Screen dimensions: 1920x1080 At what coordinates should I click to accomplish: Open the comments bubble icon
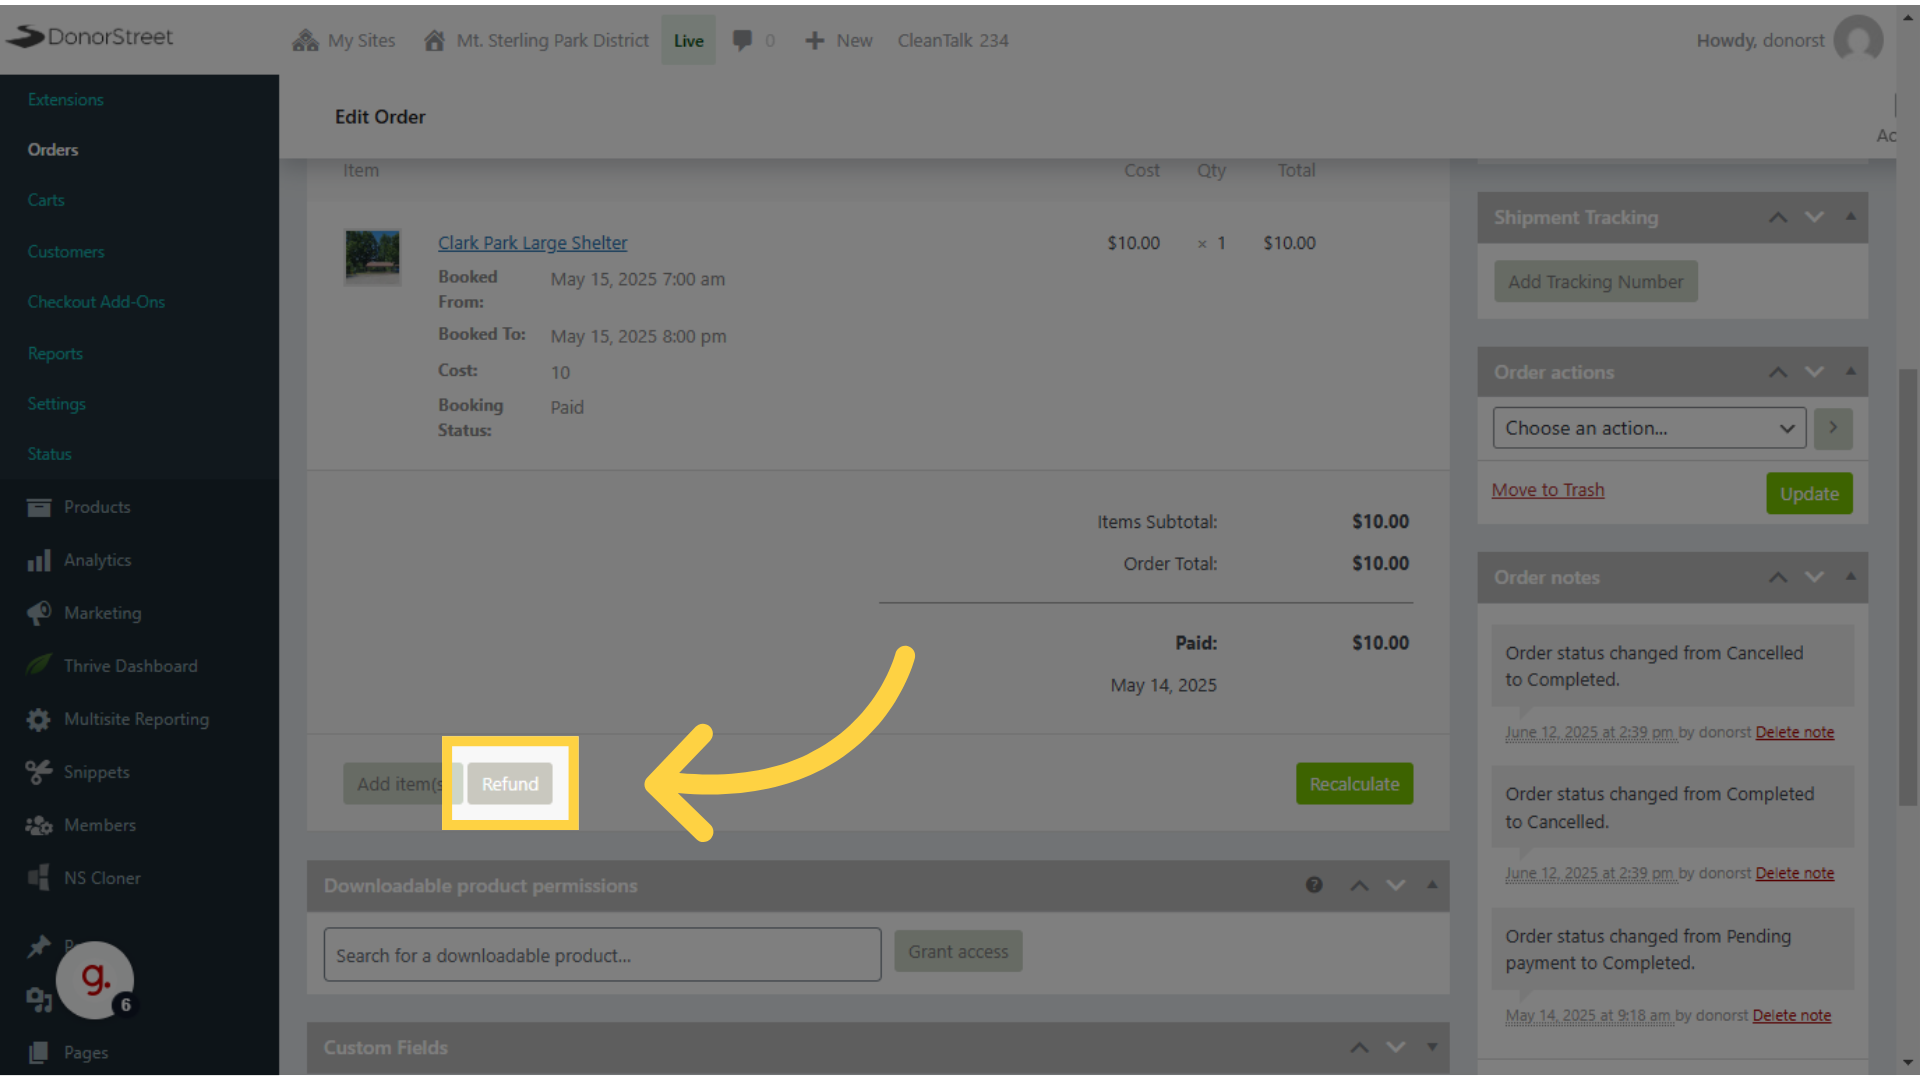(x=742, y=40)
